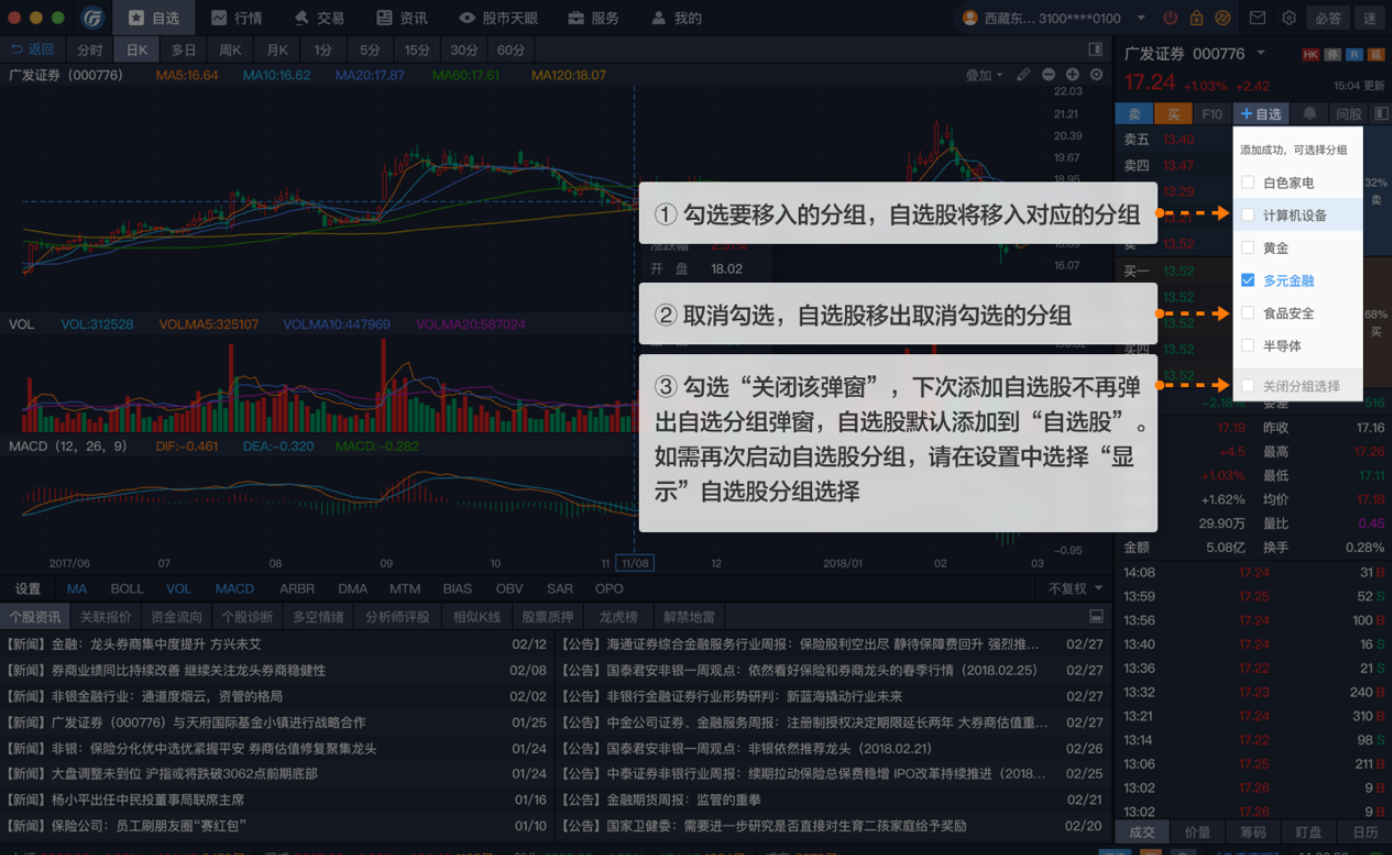Check 关闭分组选择 option

(x=1247, y=385)
